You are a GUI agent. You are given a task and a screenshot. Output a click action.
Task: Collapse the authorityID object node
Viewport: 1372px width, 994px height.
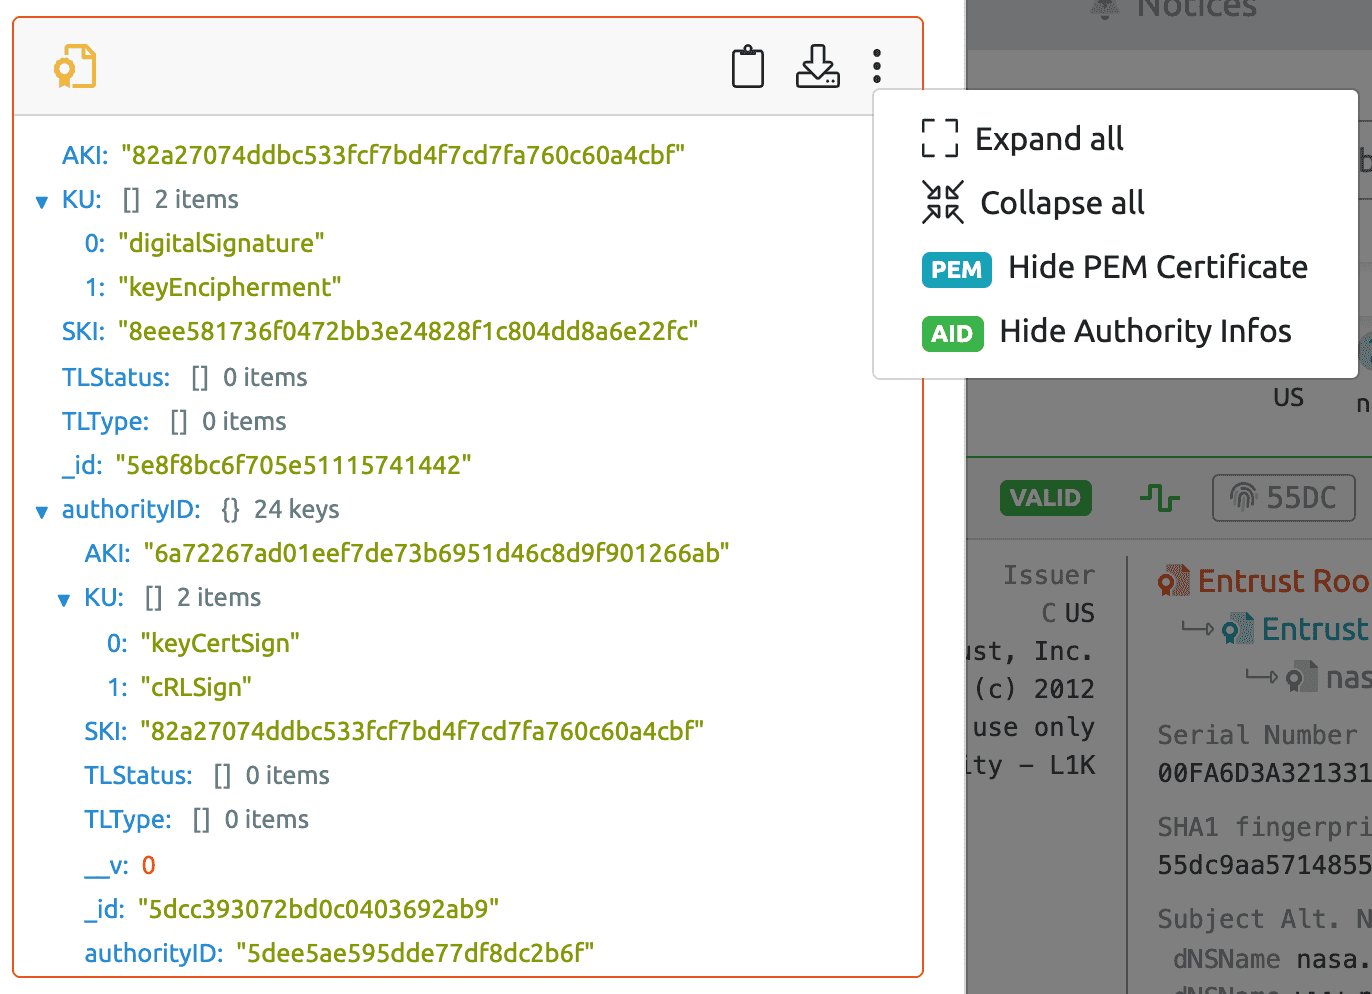click(42, 512)
